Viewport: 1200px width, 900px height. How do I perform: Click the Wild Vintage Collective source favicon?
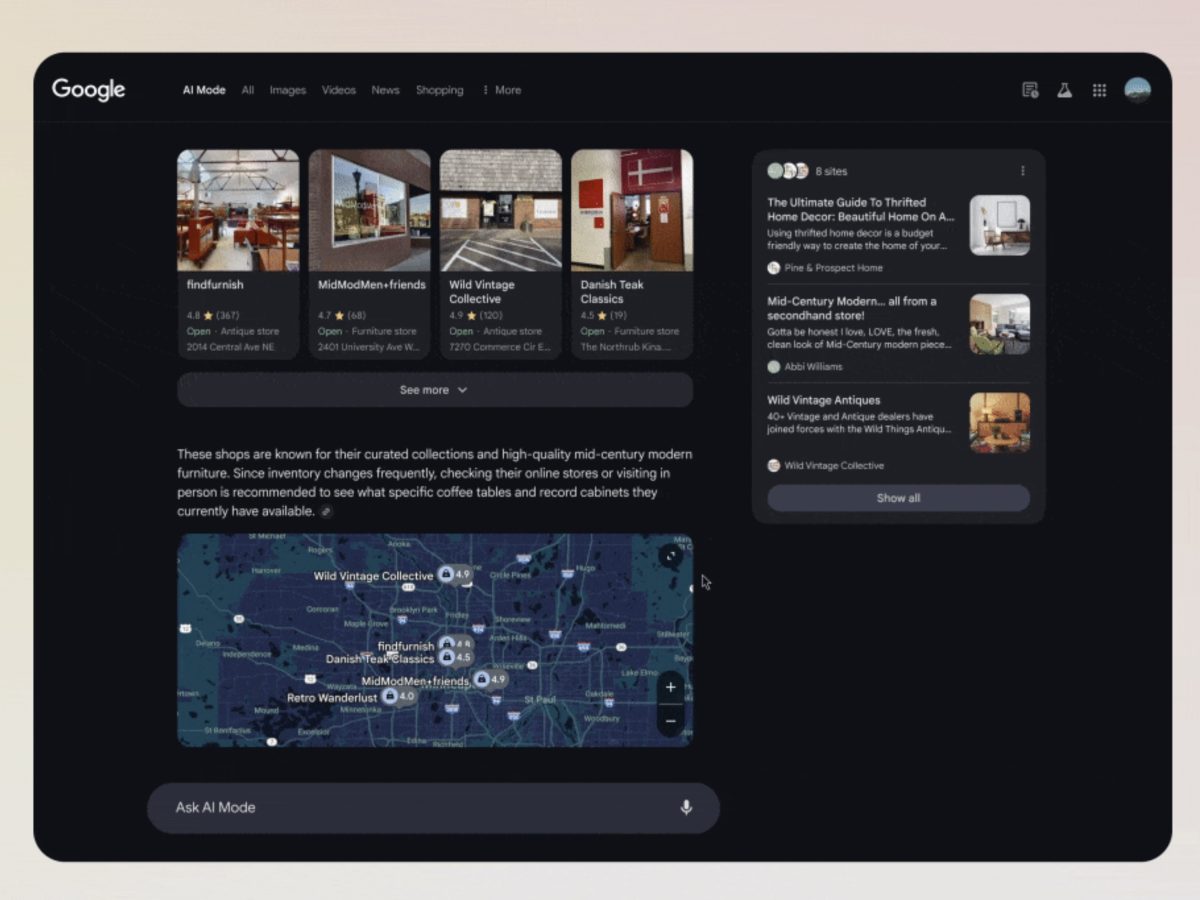click(773, 466)
